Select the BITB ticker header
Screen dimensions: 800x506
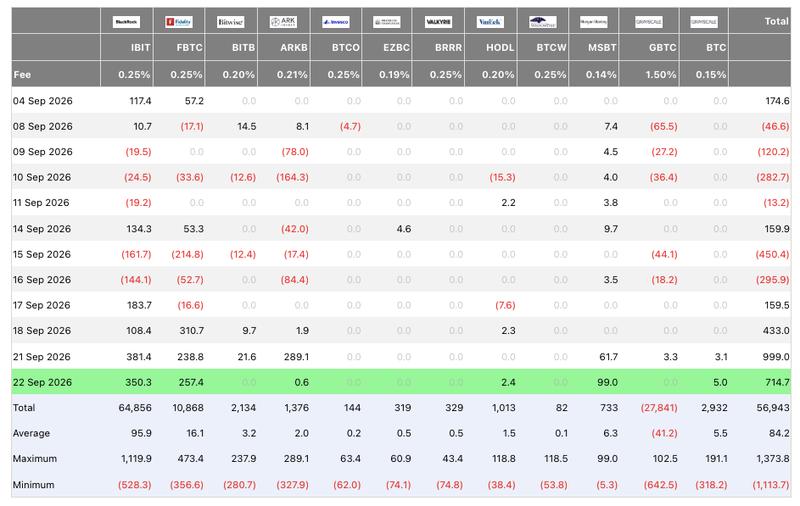(243, 47)
